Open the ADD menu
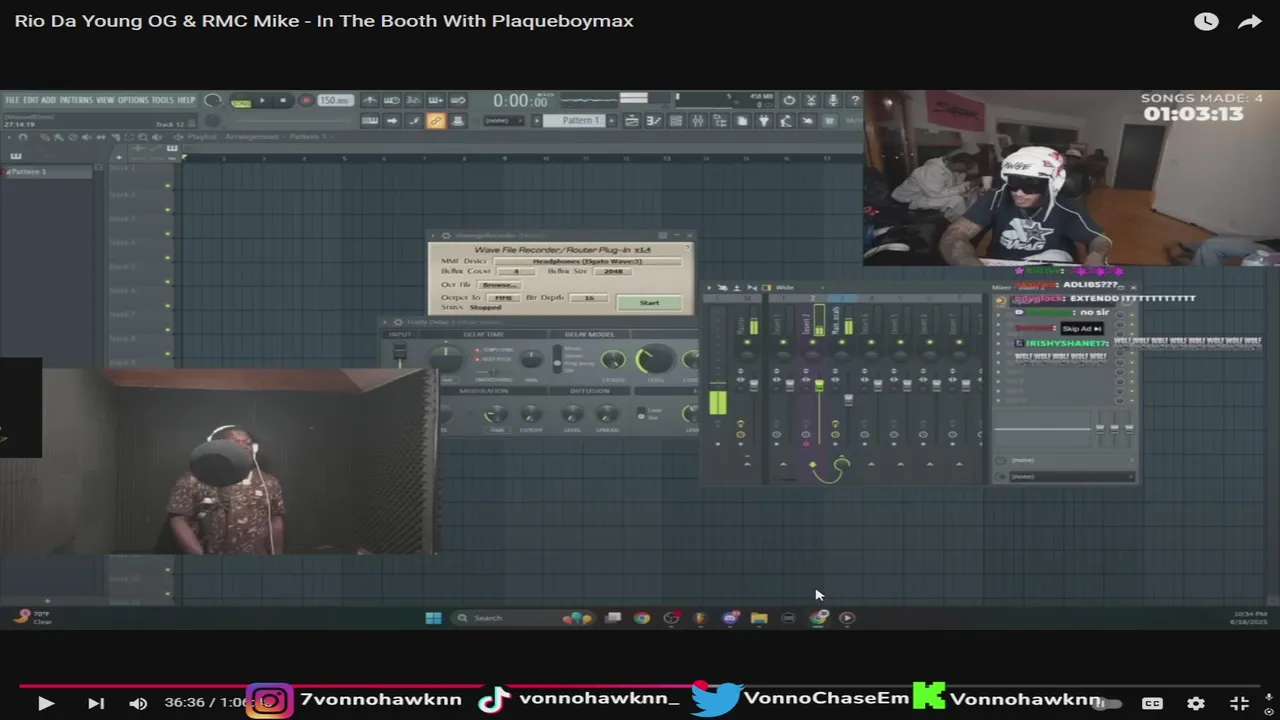Image resolution: width=1280 pixels, height=720 pixels. click(x=48, y=100)
